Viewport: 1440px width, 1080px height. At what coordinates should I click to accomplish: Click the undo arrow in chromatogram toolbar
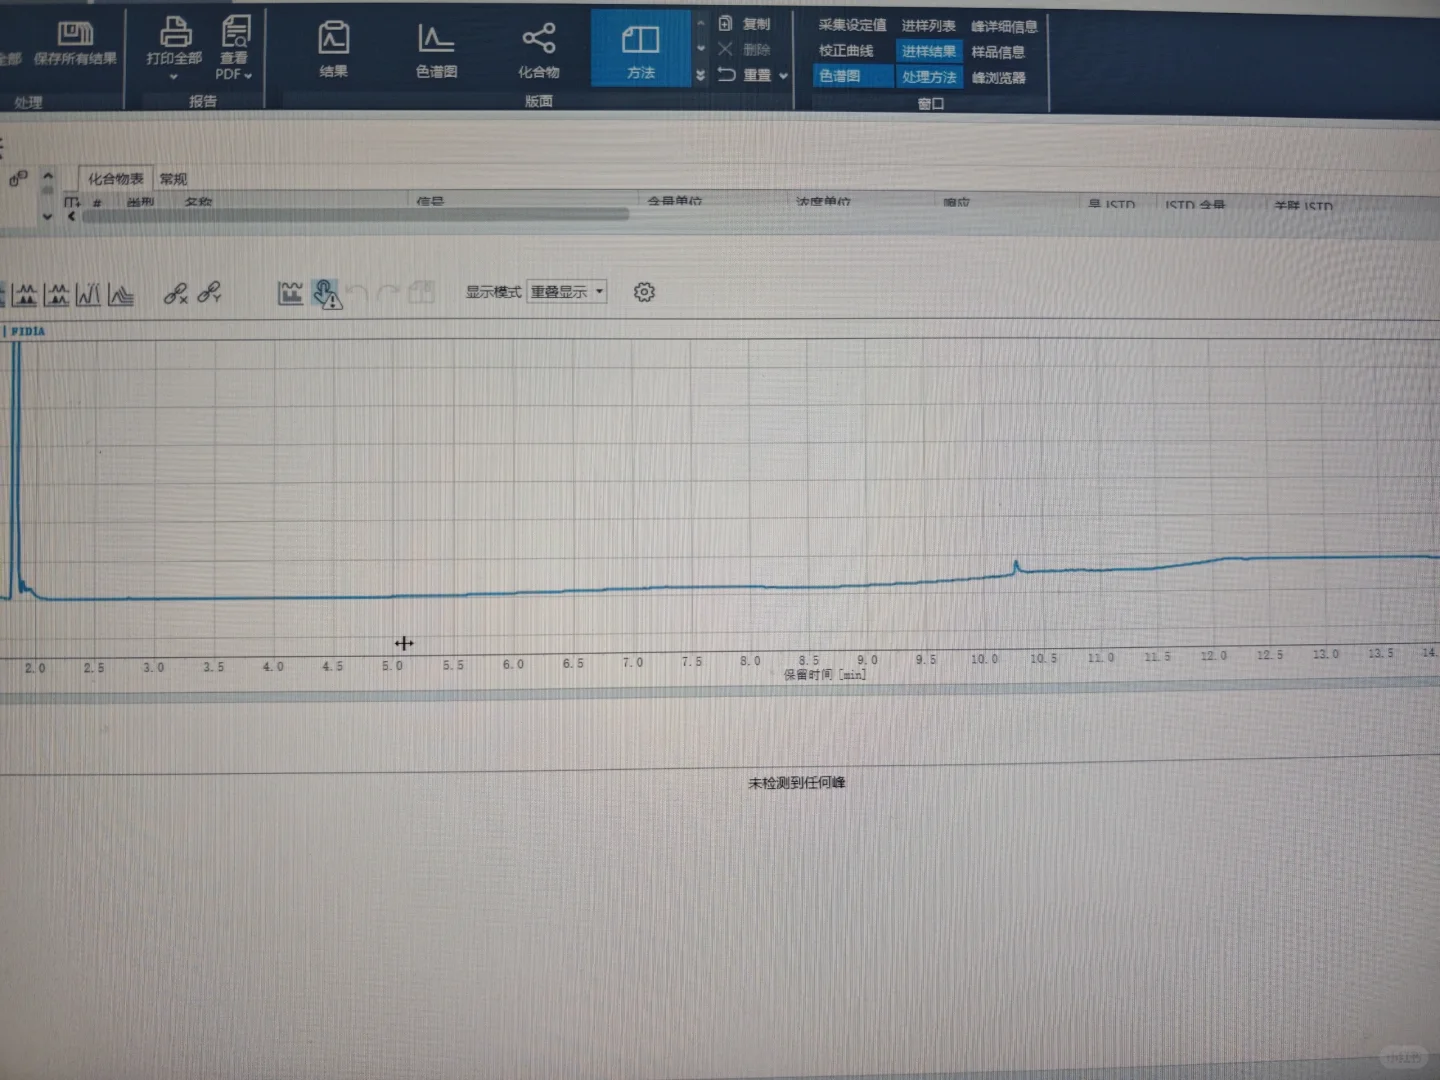pyautogui.click(x=357, y=293)
